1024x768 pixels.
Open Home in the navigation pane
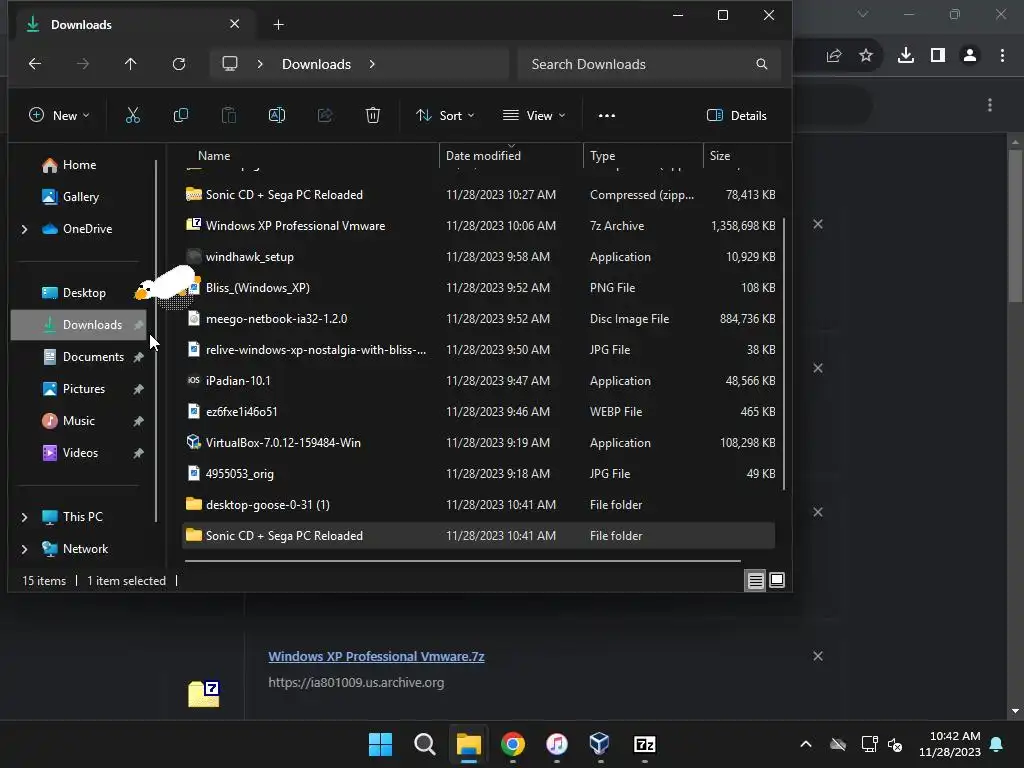[70, 165]
